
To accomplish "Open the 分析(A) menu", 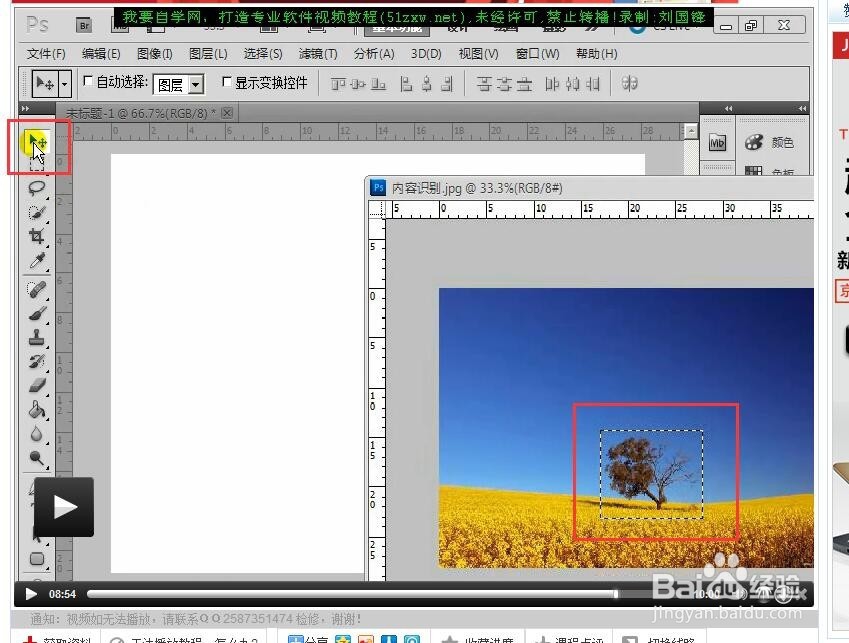I will click(x=374, y=54).
